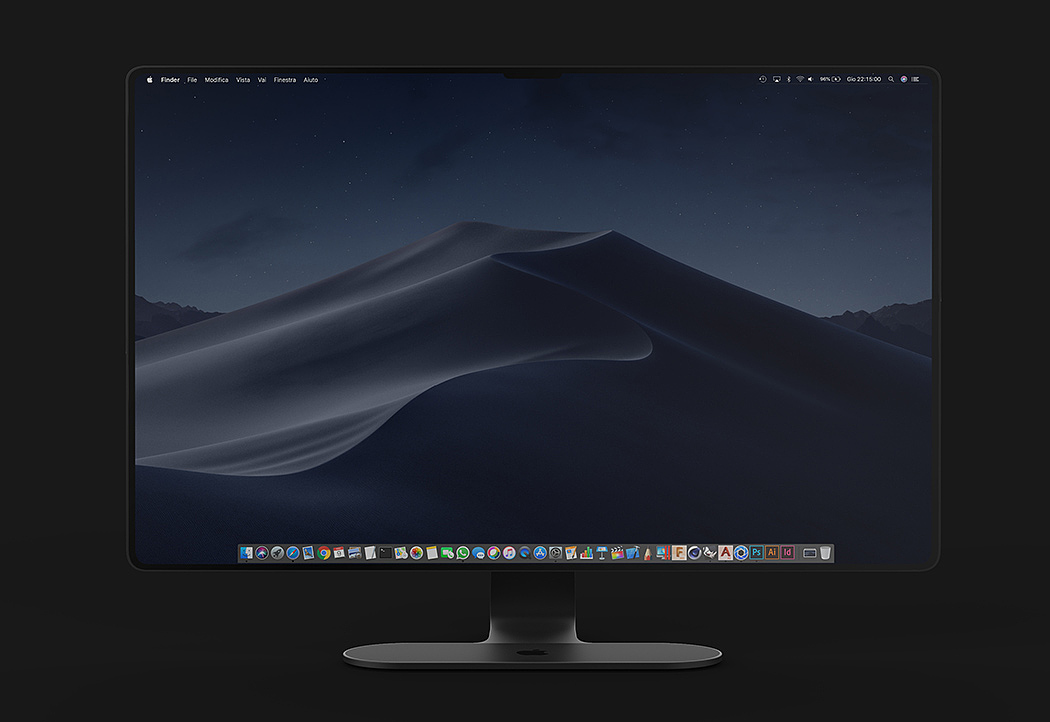Image resolution: width=1050 pixels, height=722 pixels.
Task: Open the Trash in the dock
Action: click(x=825, y=553)
